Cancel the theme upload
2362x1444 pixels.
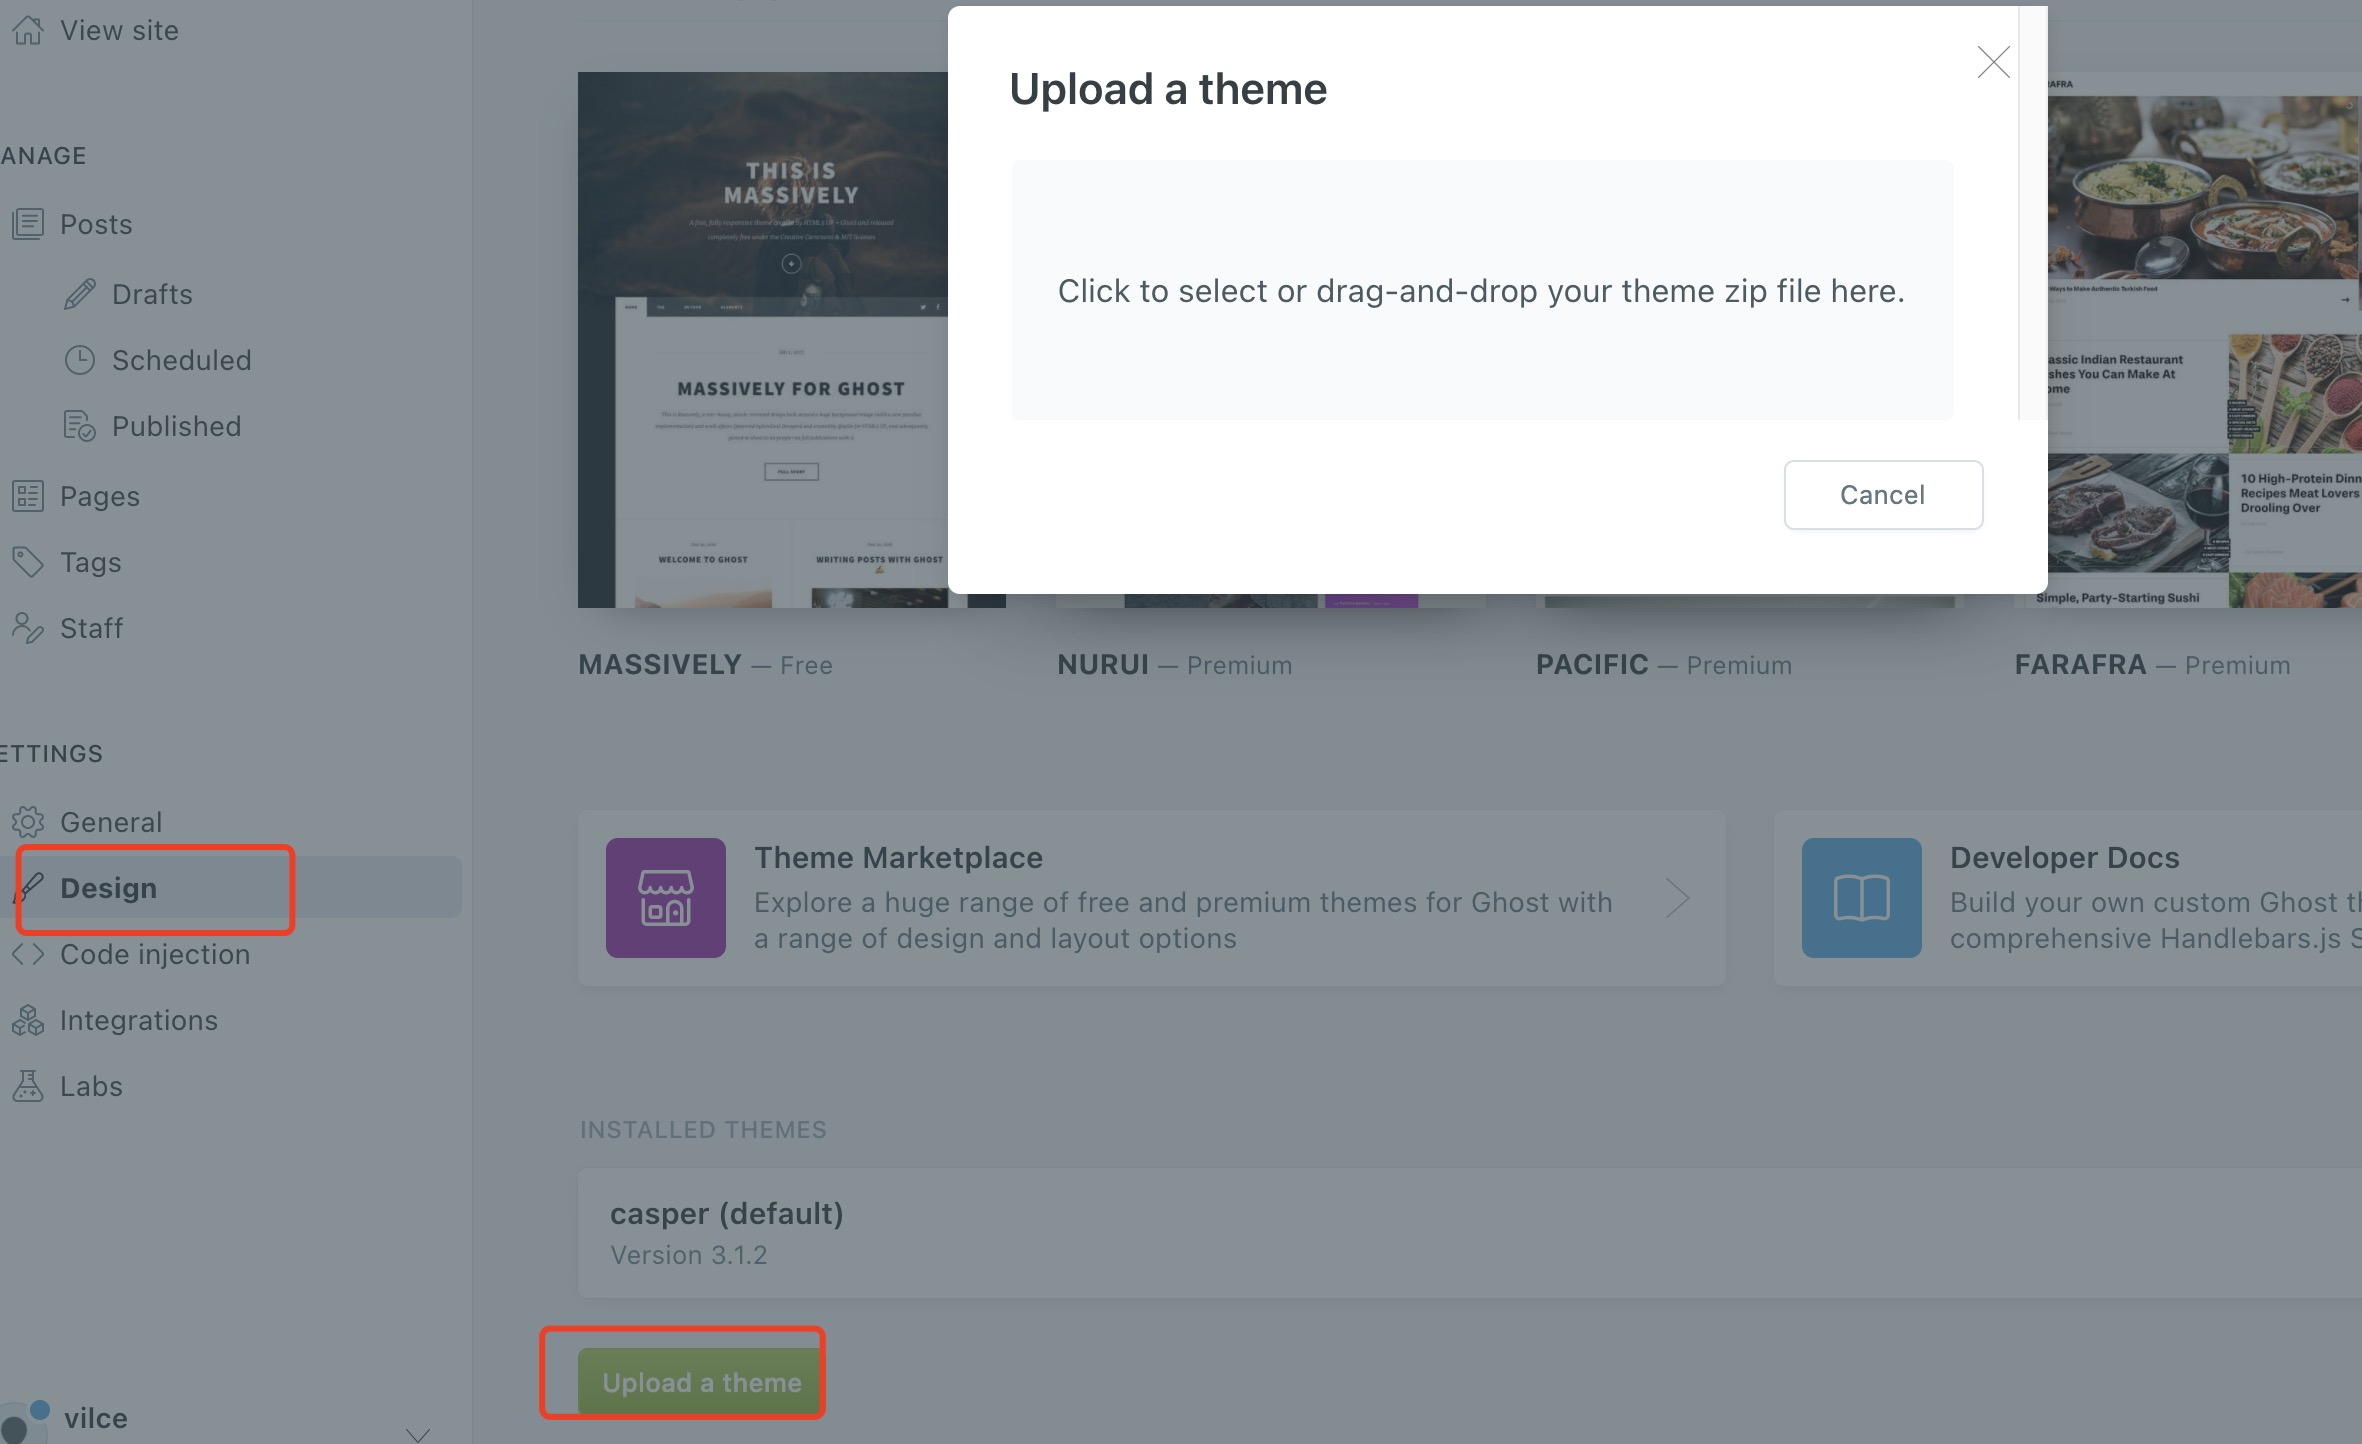tap(1883, 494)
